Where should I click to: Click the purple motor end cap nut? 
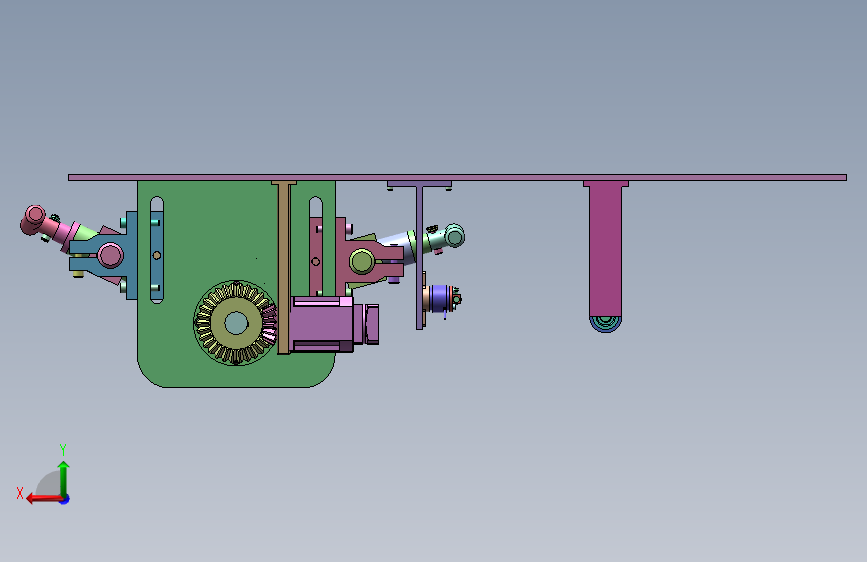click(371, 324)
